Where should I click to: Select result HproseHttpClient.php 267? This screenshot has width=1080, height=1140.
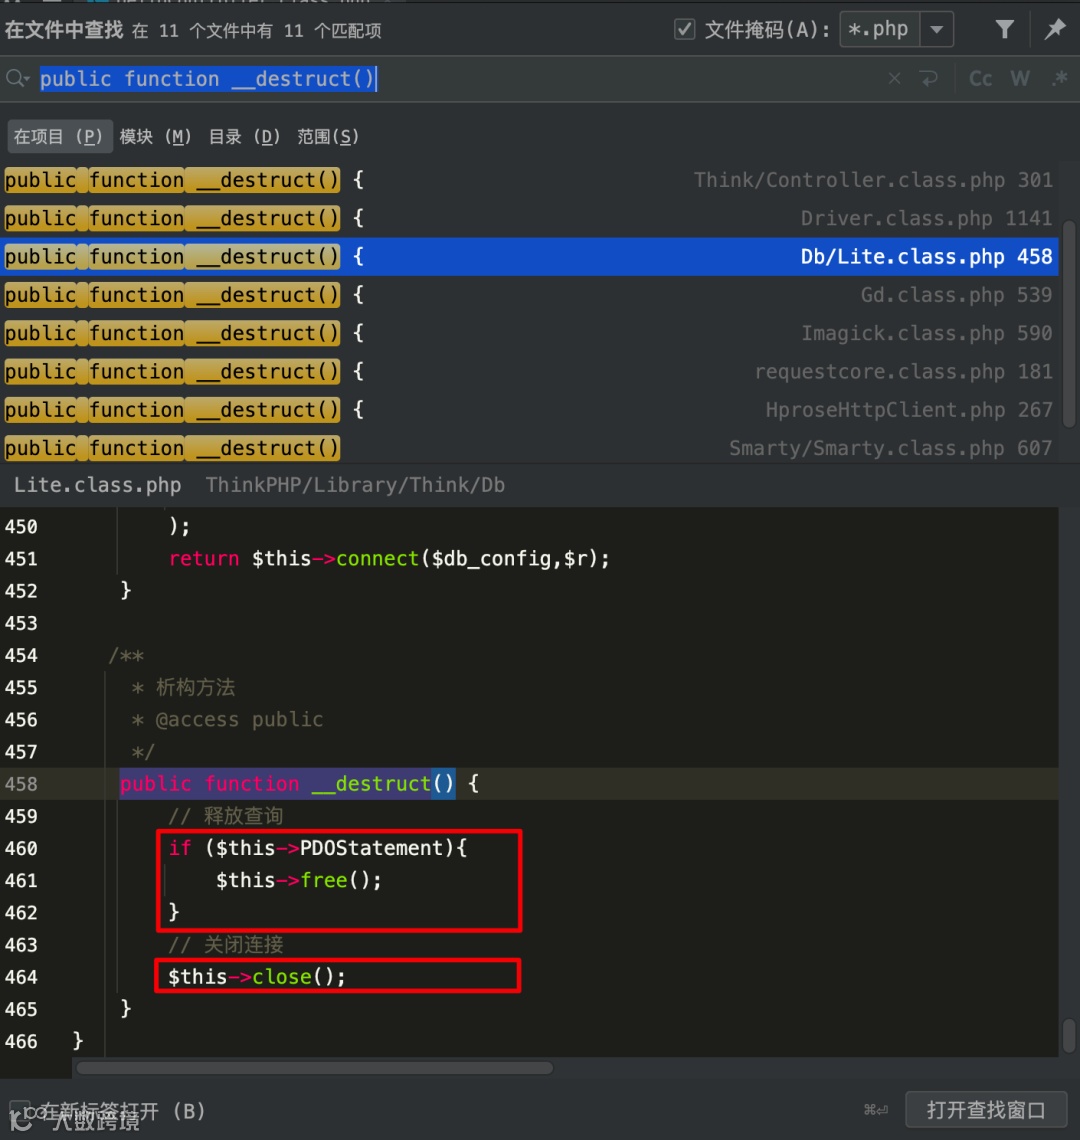pyautogui.click(x=529, y=409)
